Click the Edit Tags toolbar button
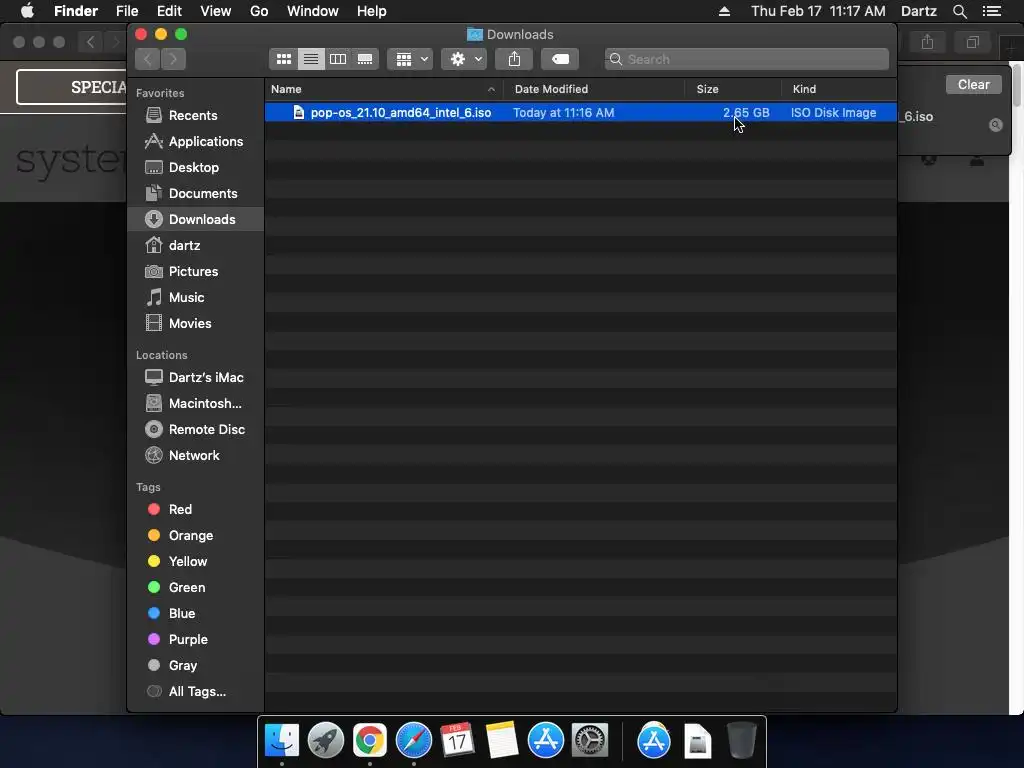 (x=560, y=59)
